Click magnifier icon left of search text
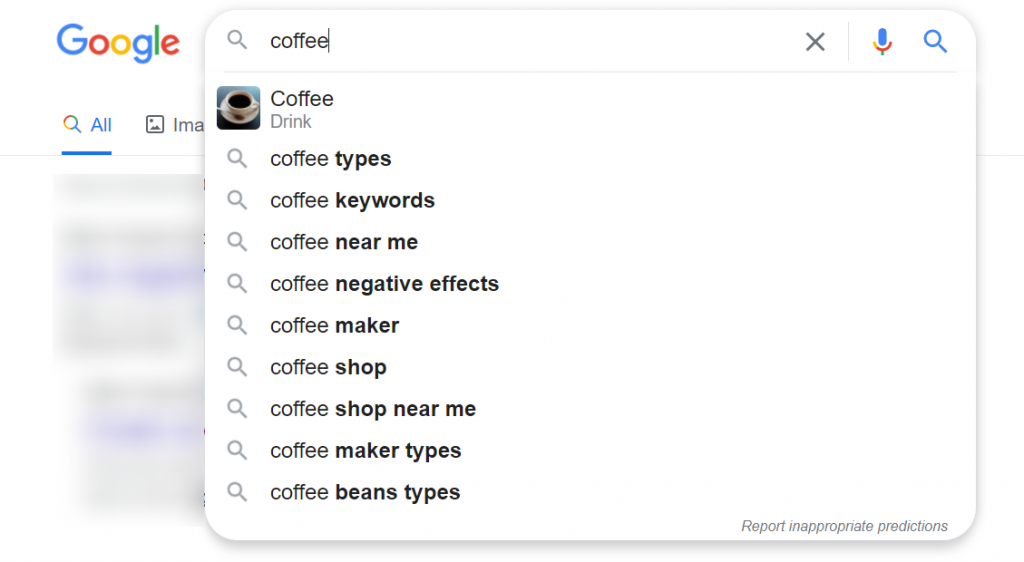Screen dimensions: 1024x562 tap(237, 40)
